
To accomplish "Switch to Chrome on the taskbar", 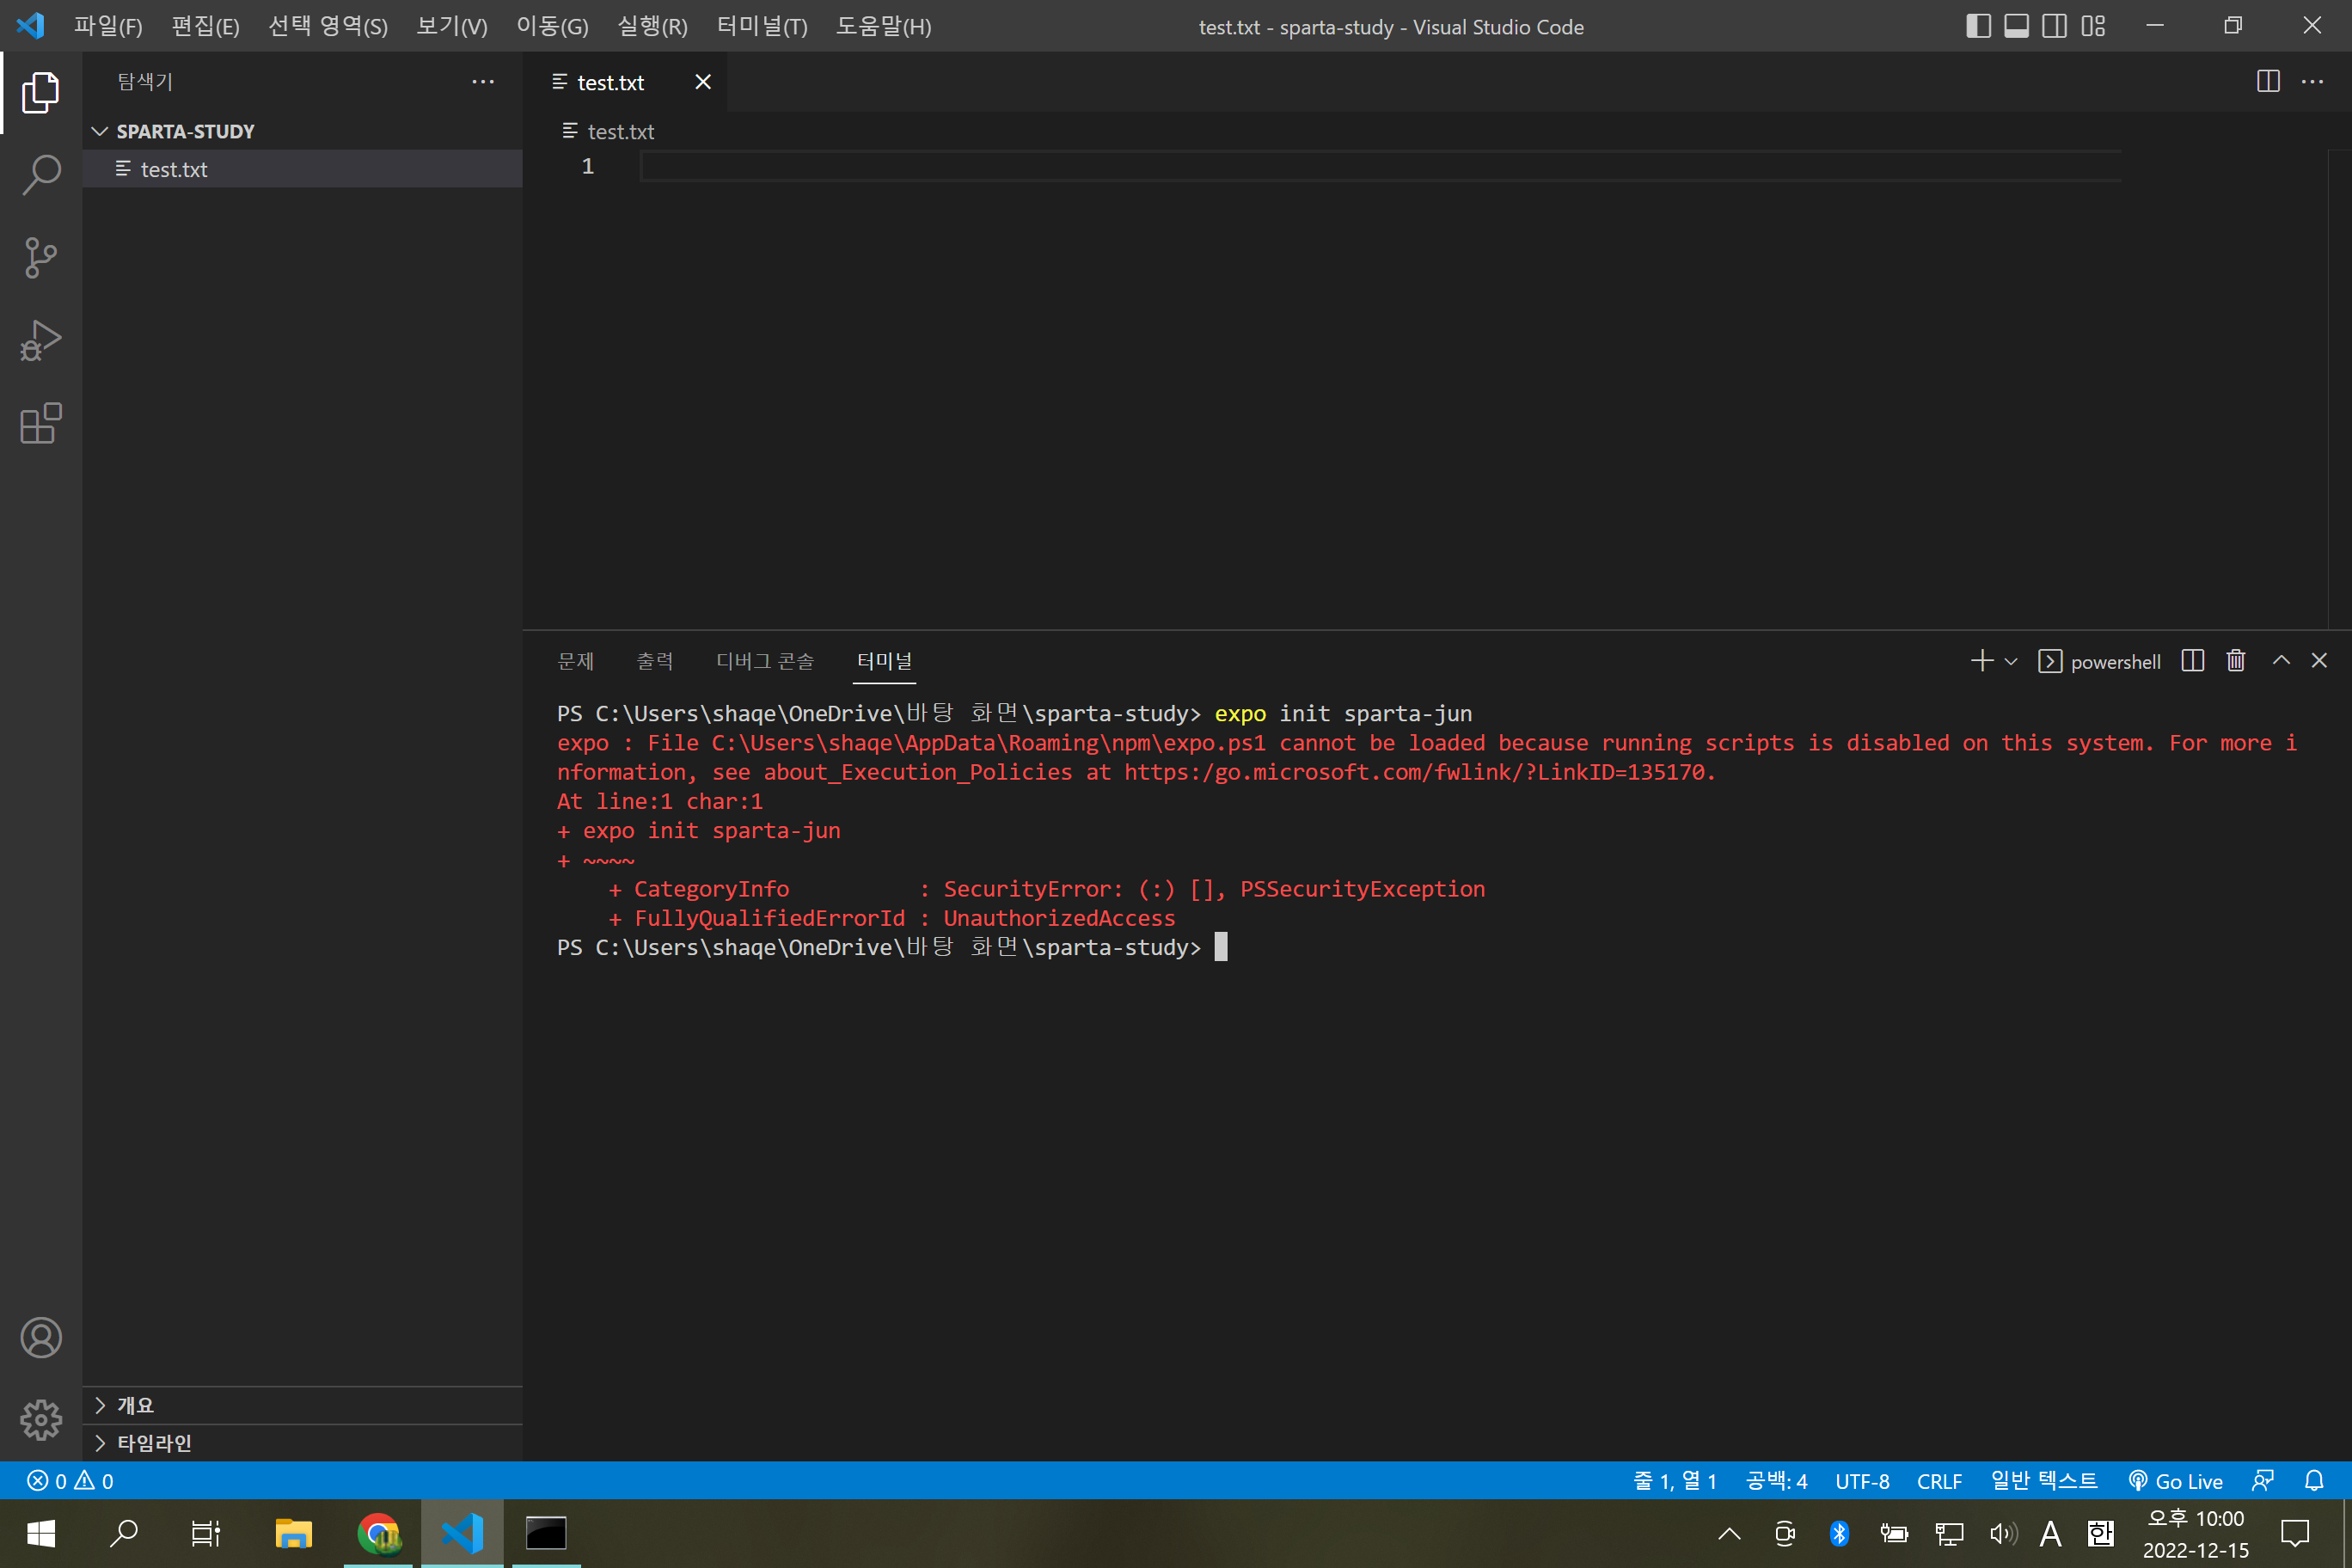I will 378,1533.
